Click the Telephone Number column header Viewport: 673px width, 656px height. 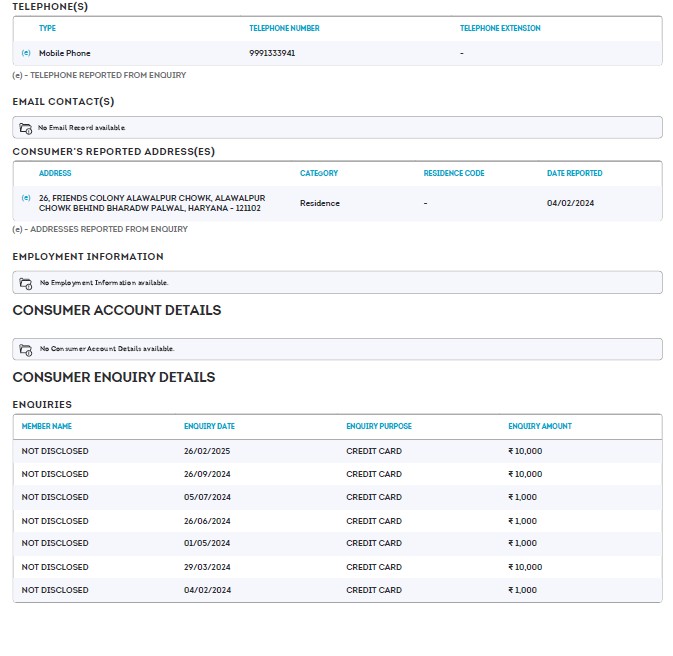tap(284, 28)
